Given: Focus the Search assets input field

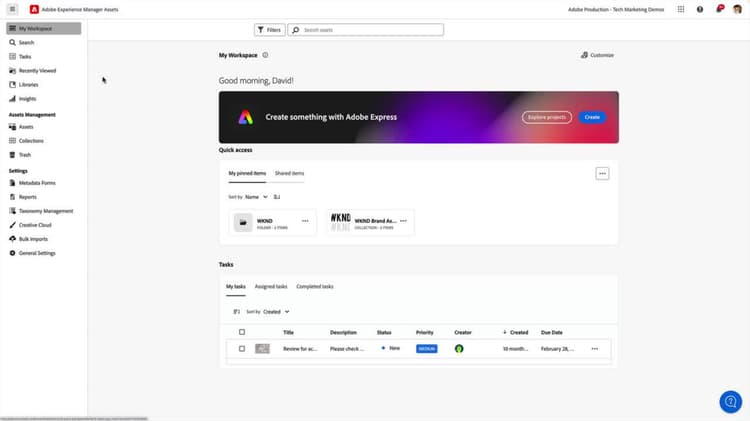Looking at the screenshot, I should point(365,30).
